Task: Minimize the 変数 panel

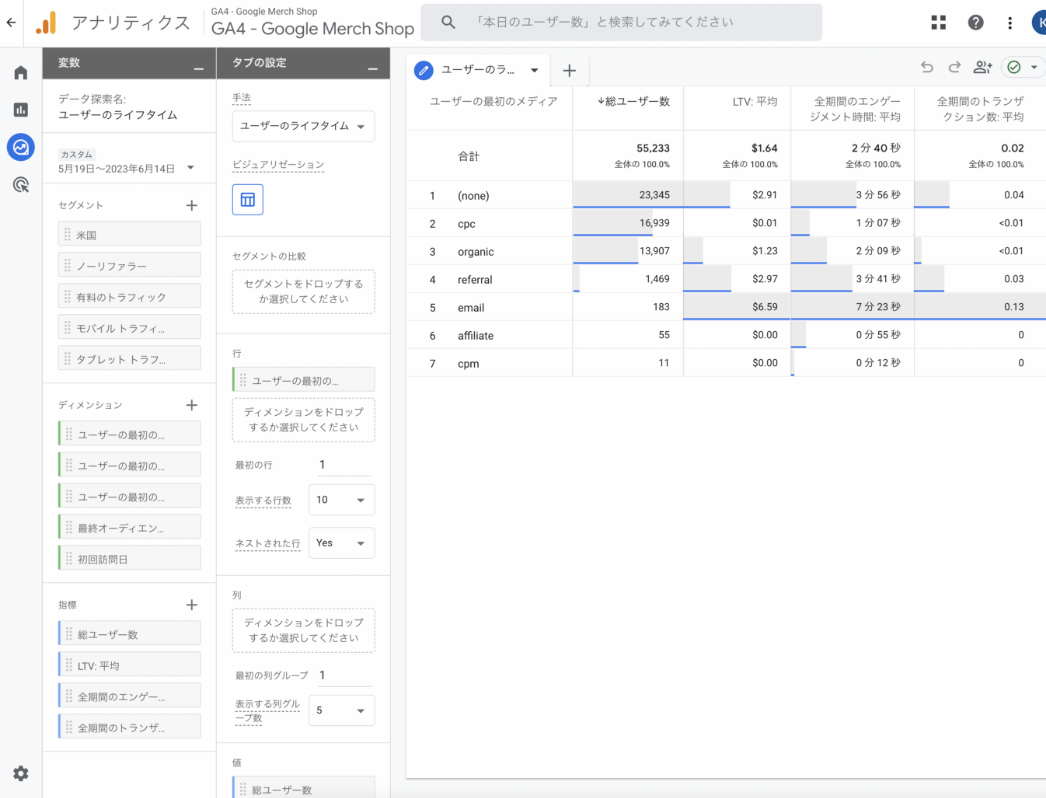Action: (x=199, y=69)
